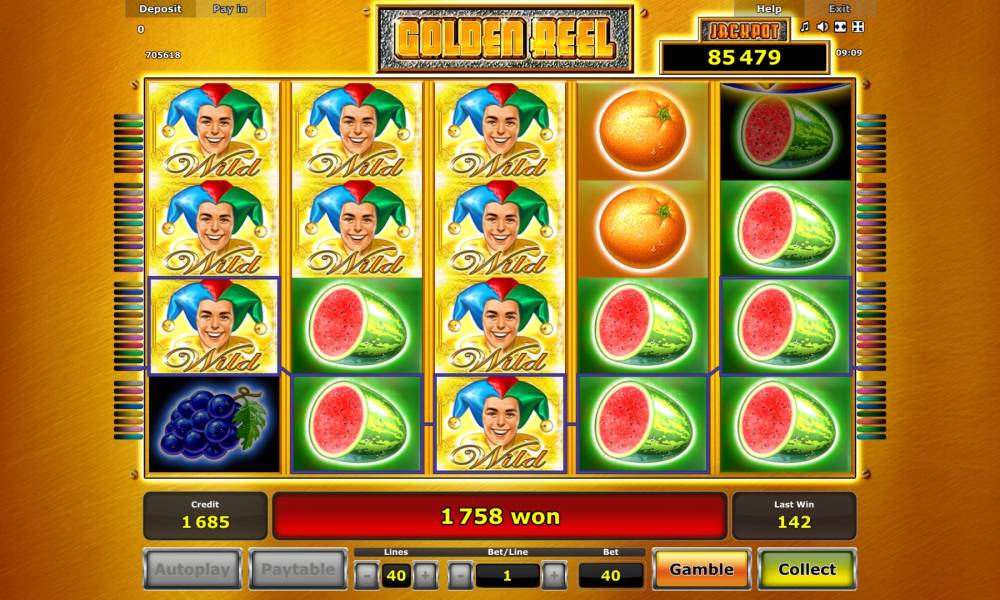Toggle fullscreen with the four-arrows icon
This screenshot has width=1000, height=600.
[x=858, y=27]
